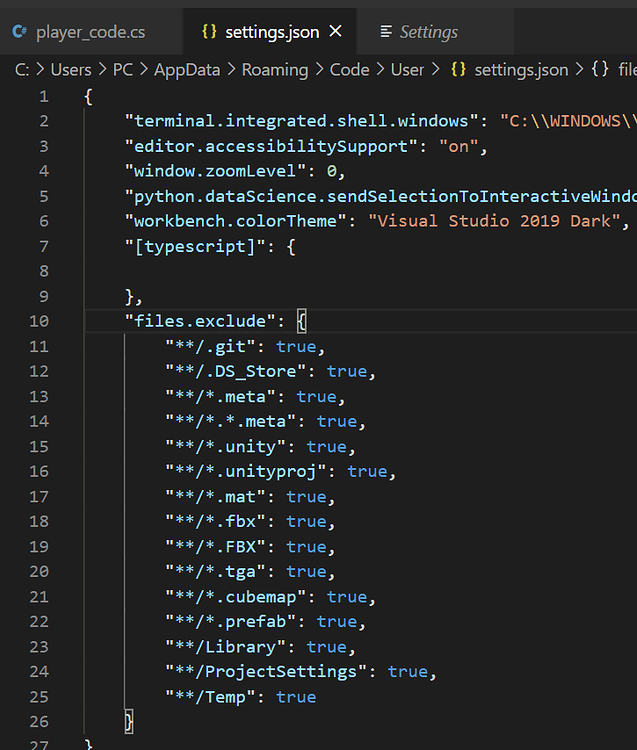Image resolution: width=637 pixels, height=750 pixels.
Task: Click the closing brace on line 26
Action: (x=129, y=721)
